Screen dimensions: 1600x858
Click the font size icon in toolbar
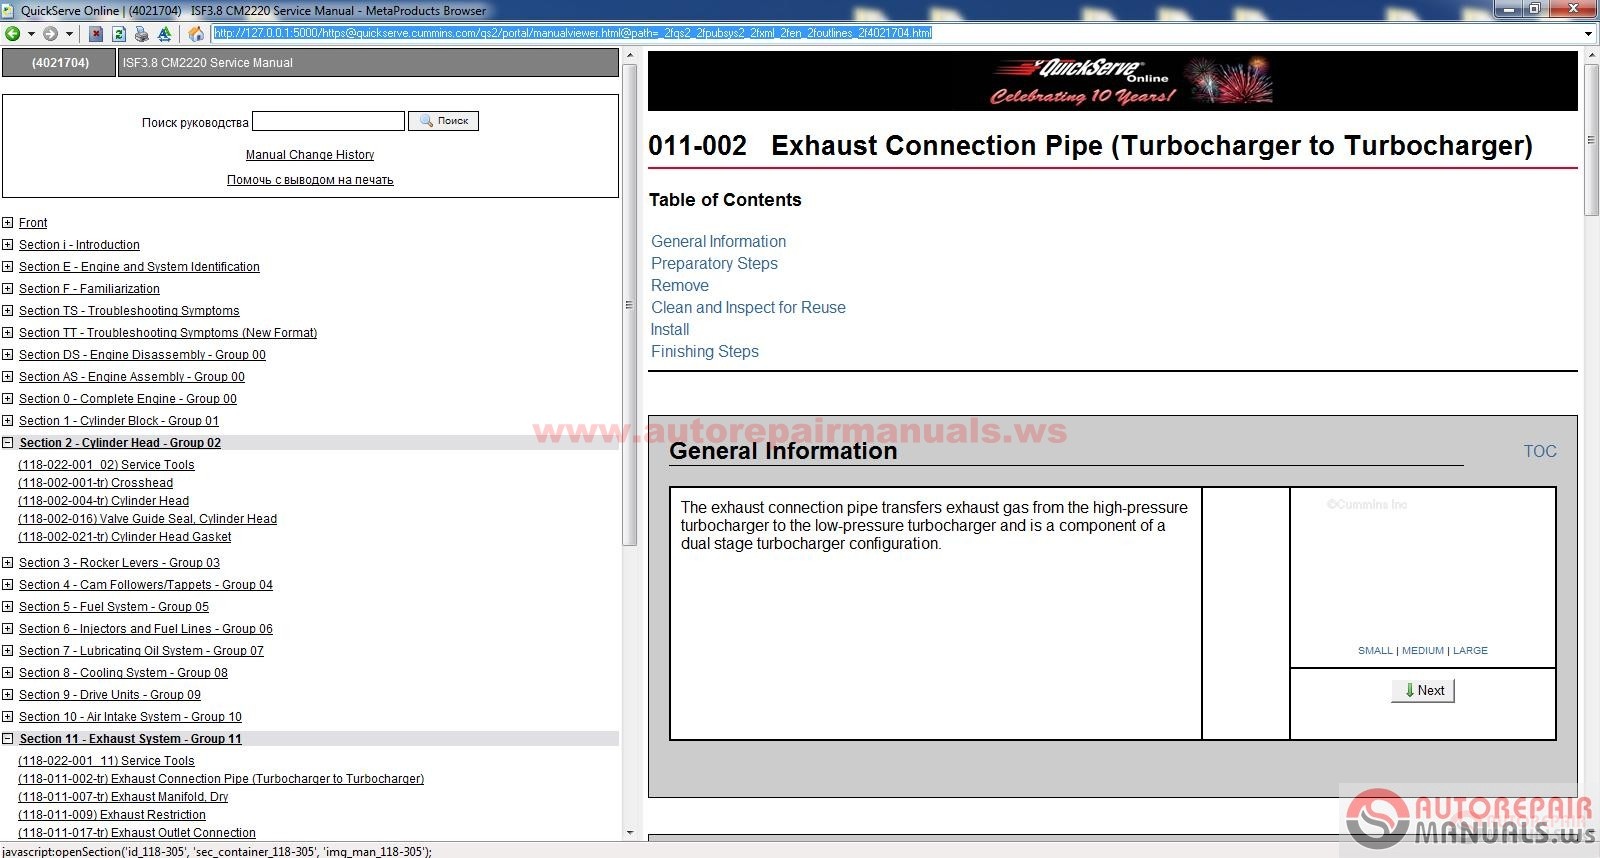165,33
